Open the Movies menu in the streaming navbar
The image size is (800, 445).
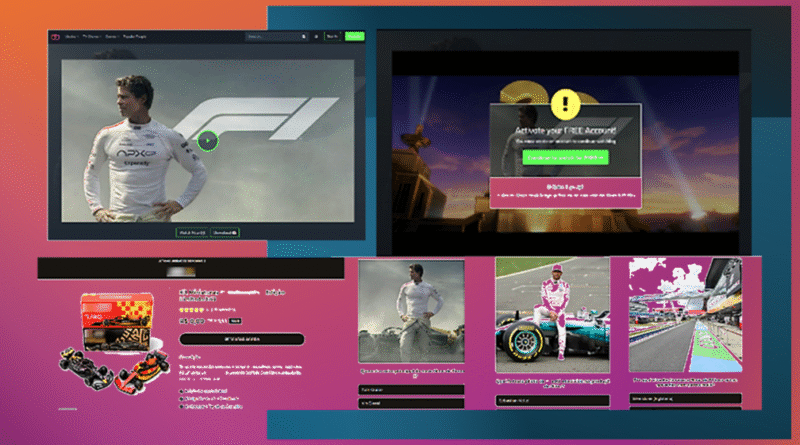(71, 37)
